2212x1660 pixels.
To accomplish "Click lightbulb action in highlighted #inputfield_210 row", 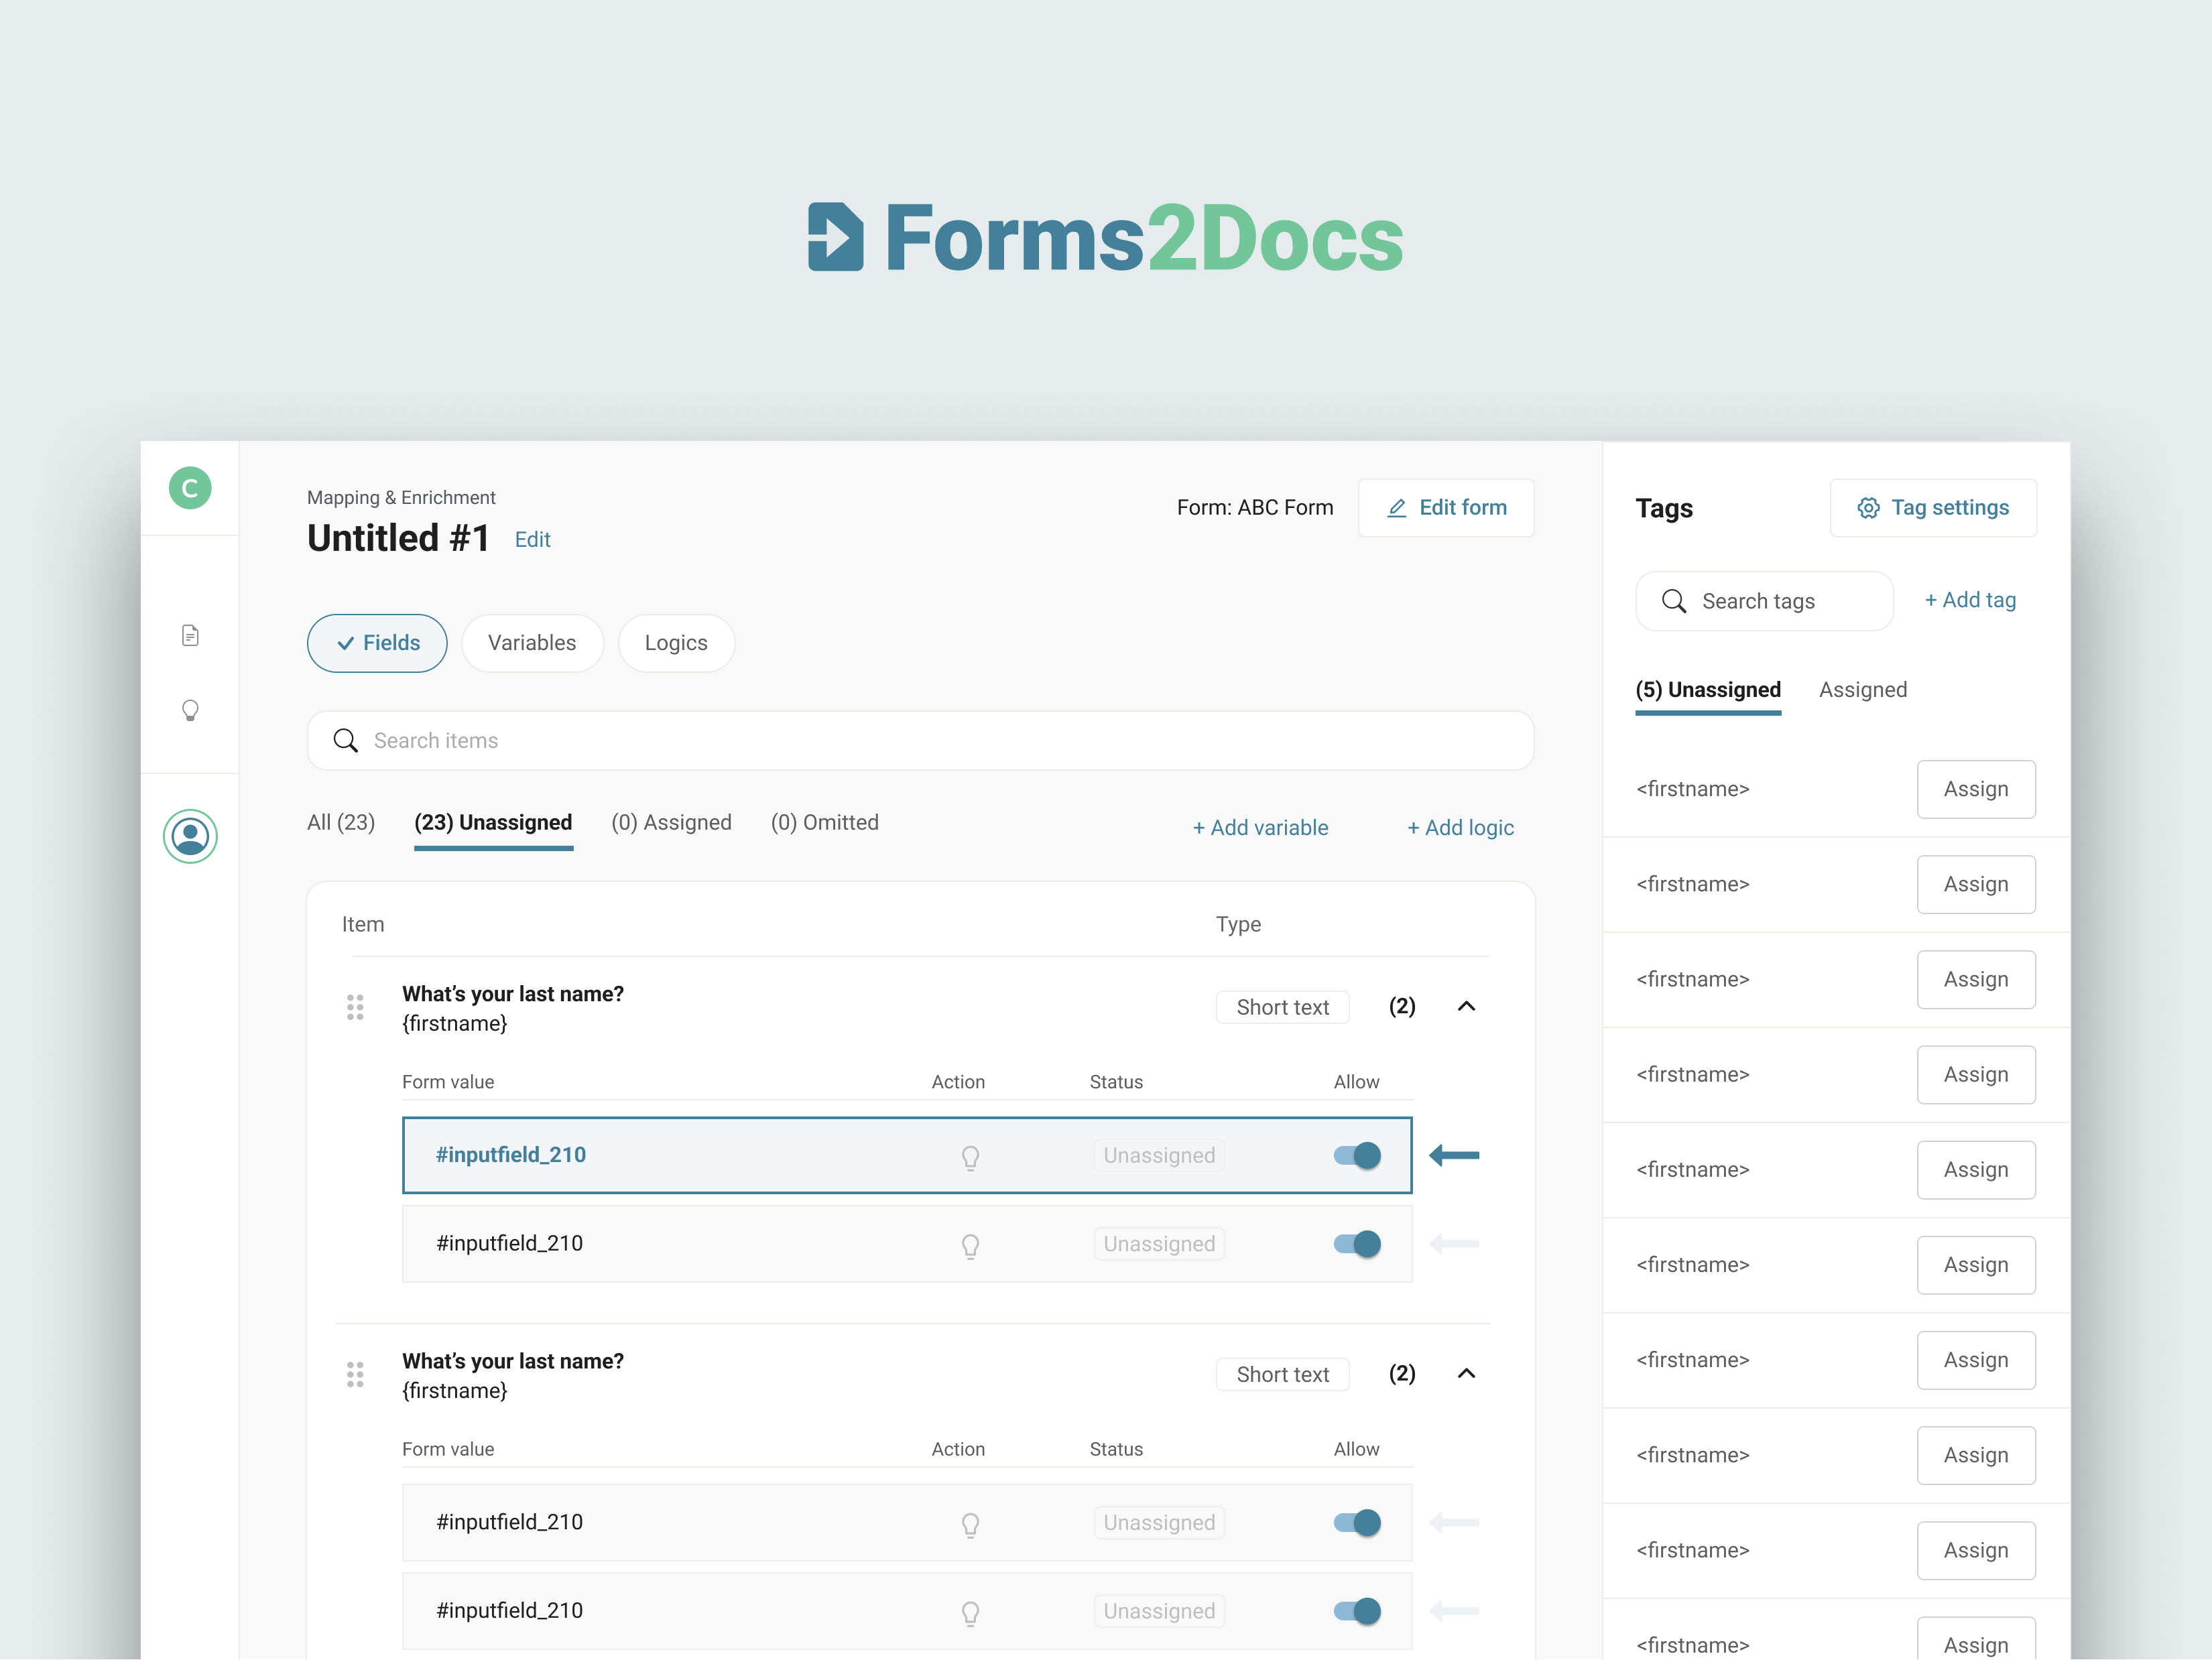I will (970, 1157).
